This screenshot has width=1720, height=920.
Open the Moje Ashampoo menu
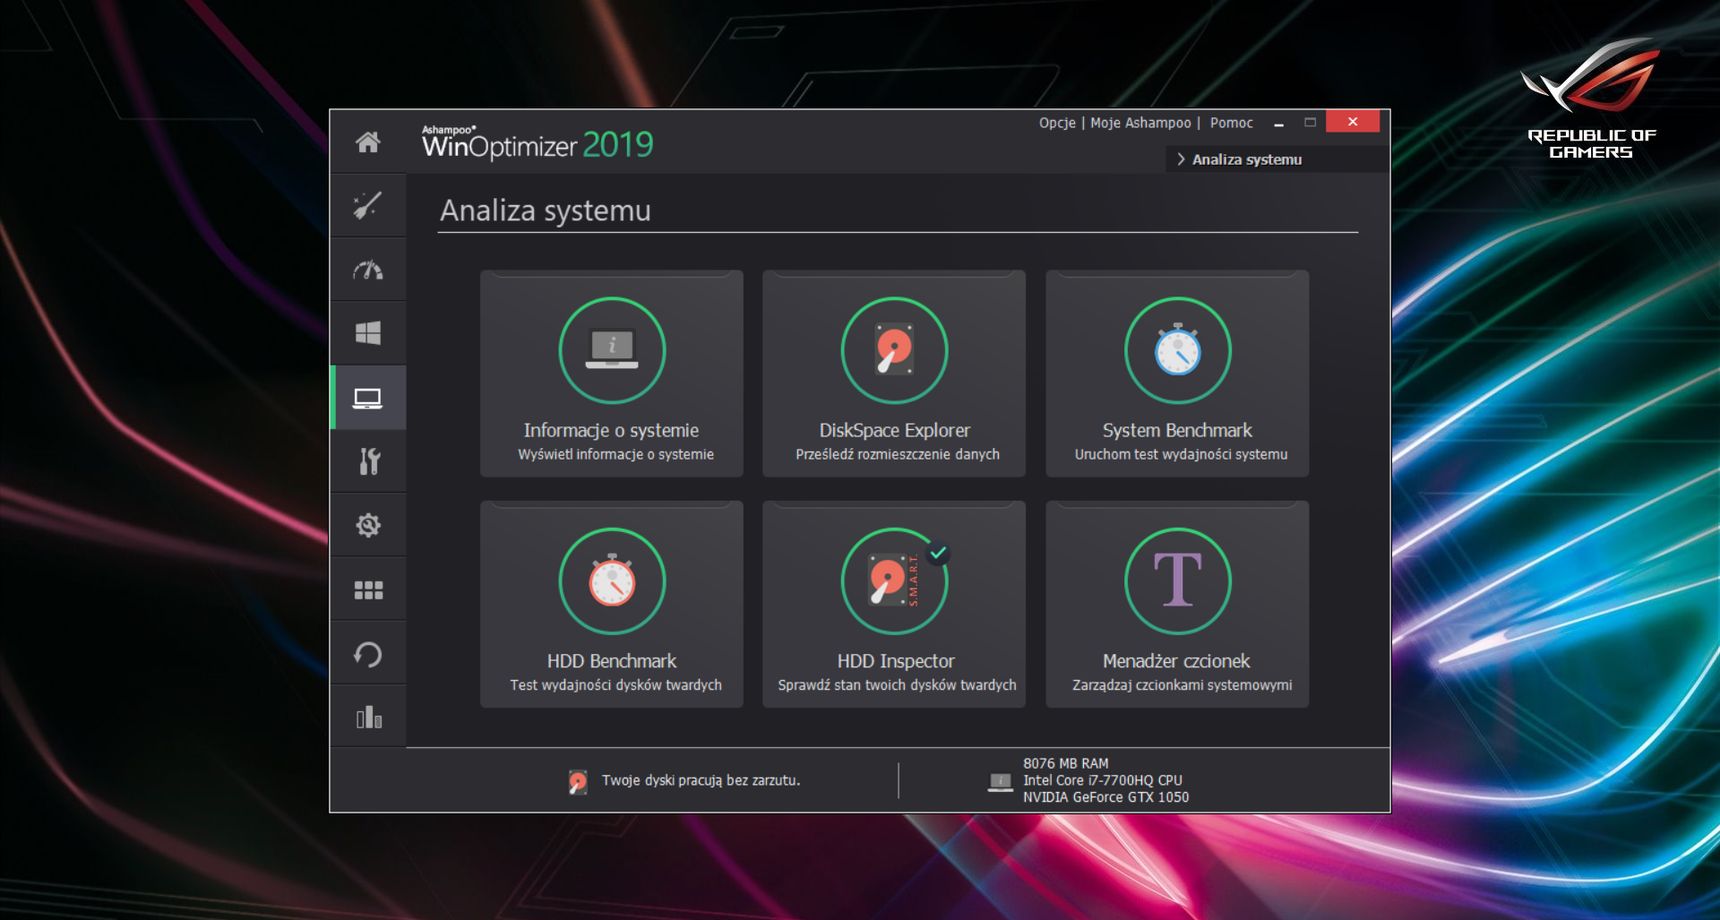point(1140,123)
